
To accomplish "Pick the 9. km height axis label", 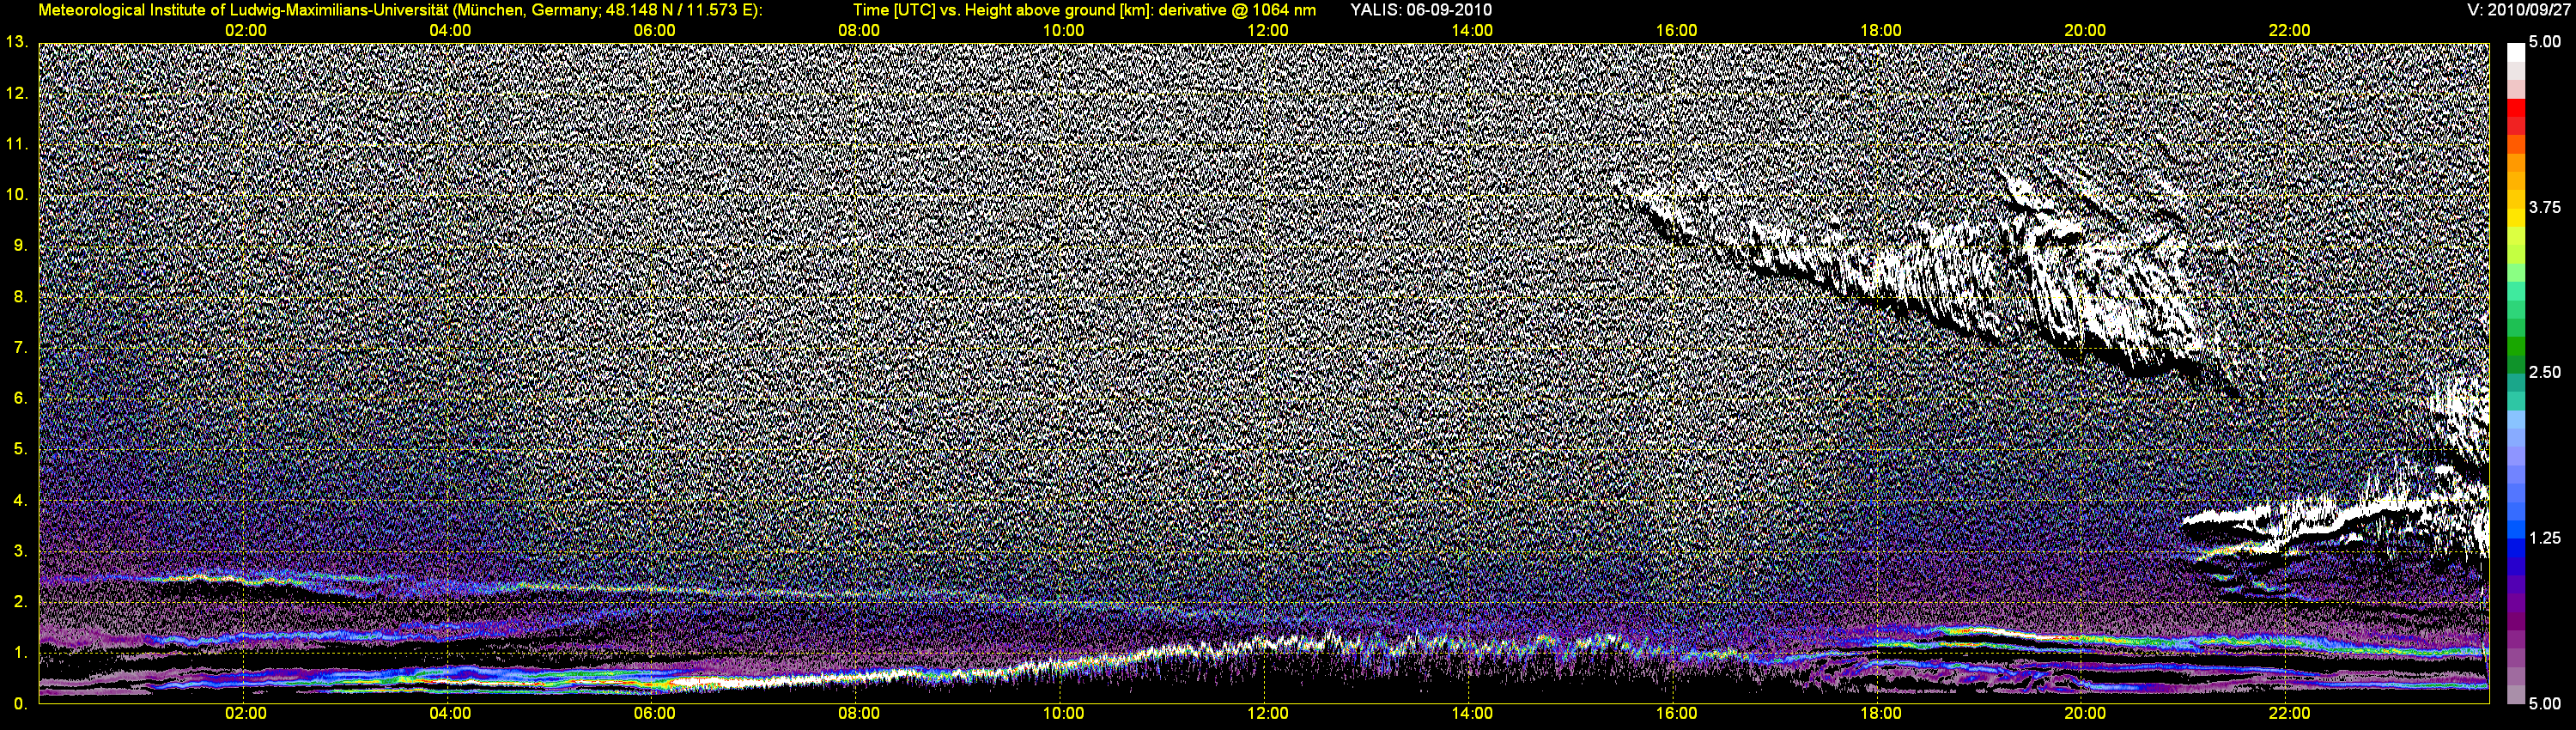I will pyautogui.click(x=20, y=246).
